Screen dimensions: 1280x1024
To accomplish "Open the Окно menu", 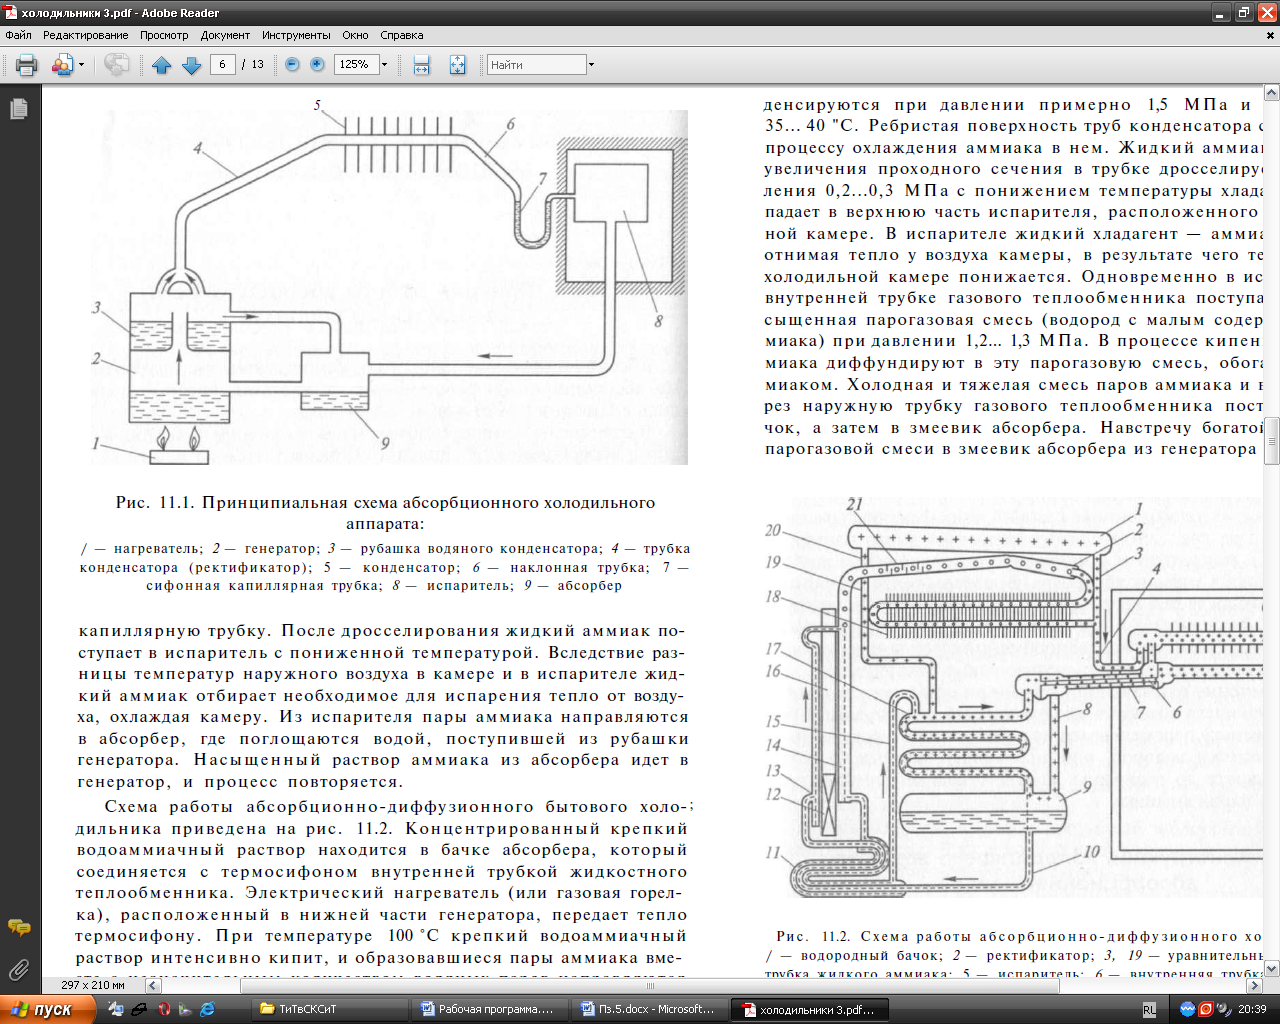I will (355, 35).
